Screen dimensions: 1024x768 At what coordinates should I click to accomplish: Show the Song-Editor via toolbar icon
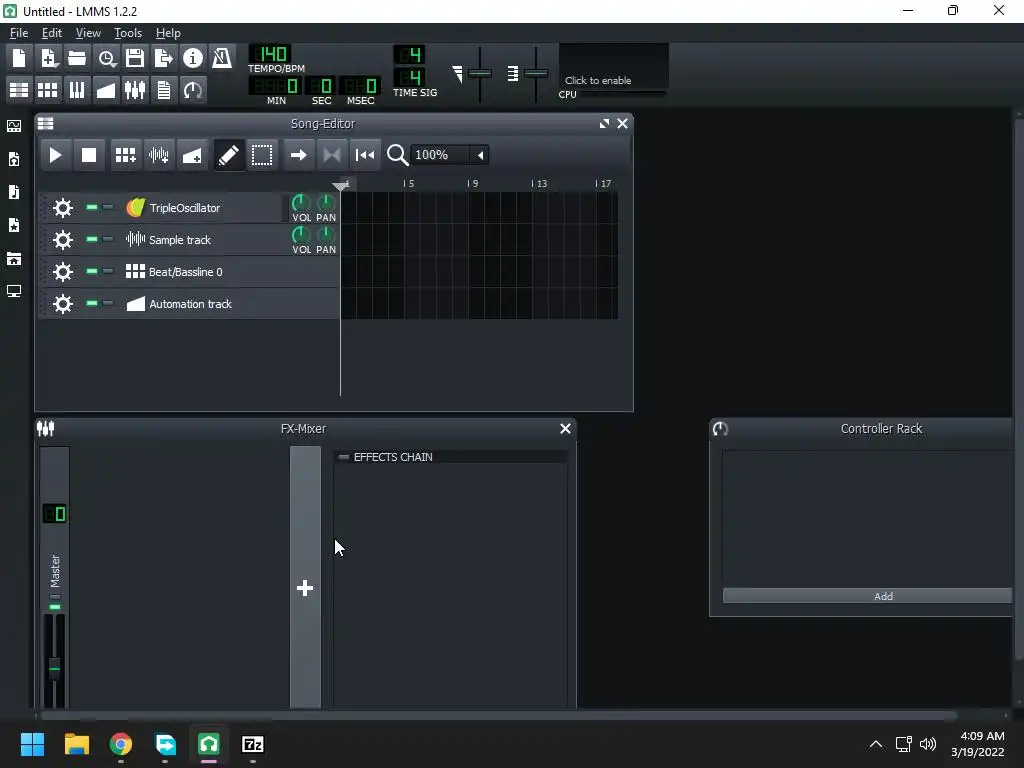click(19, 89)
